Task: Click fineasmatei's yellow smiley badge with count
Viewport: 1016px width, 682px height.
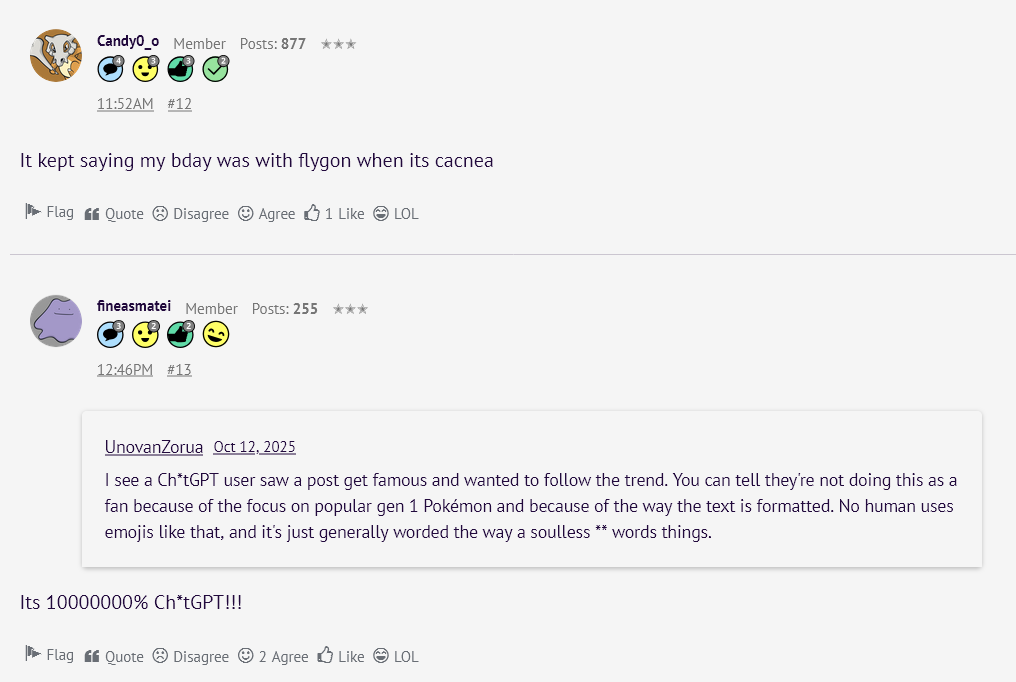Action: click(x=146, y=334)
